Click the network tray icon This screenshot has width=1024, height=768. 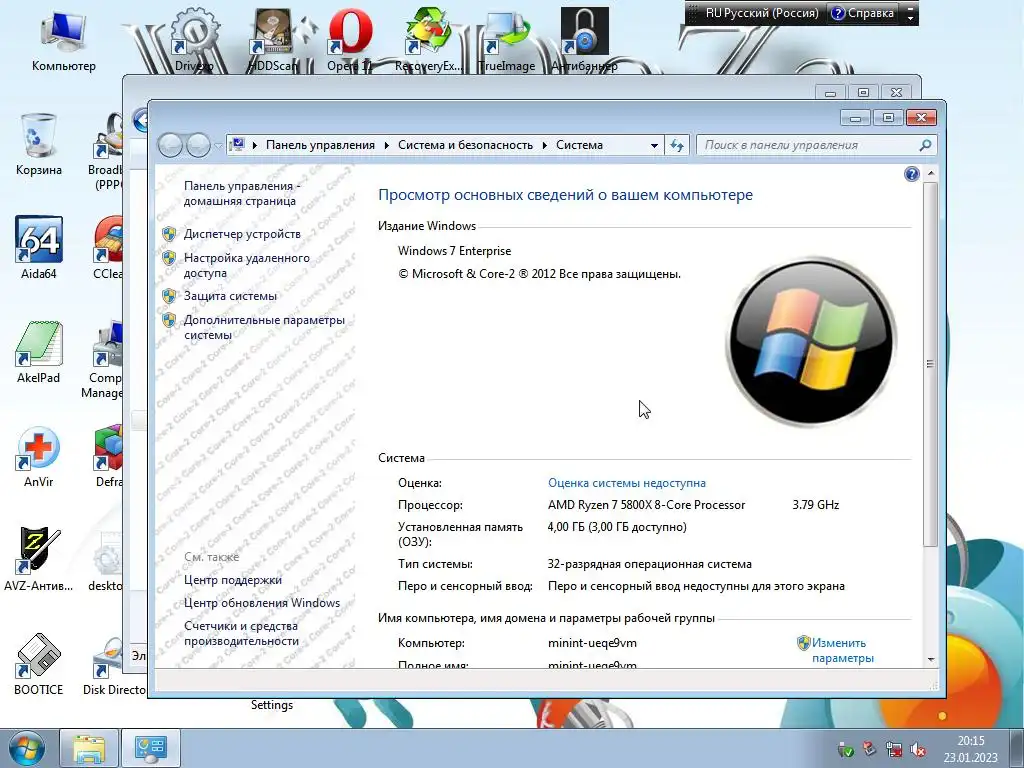894,749
